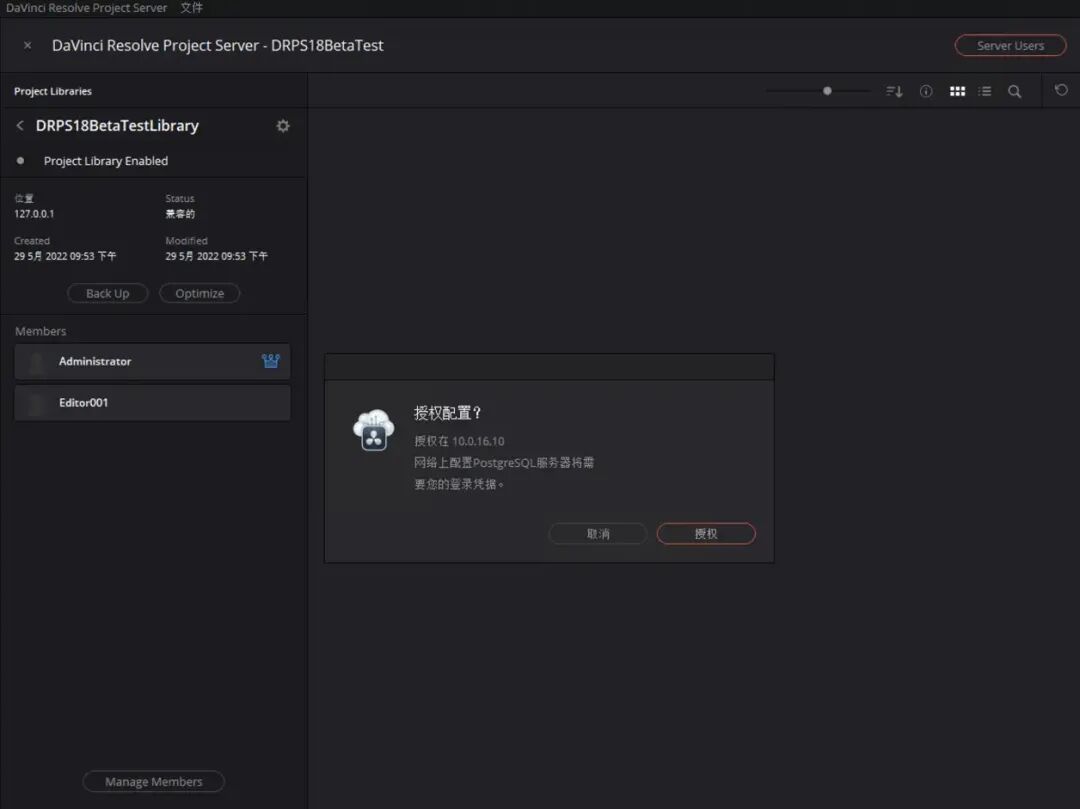This screenshot has width=1080, height=809.
Task: Click the Members label
Action: pos(41,331)
